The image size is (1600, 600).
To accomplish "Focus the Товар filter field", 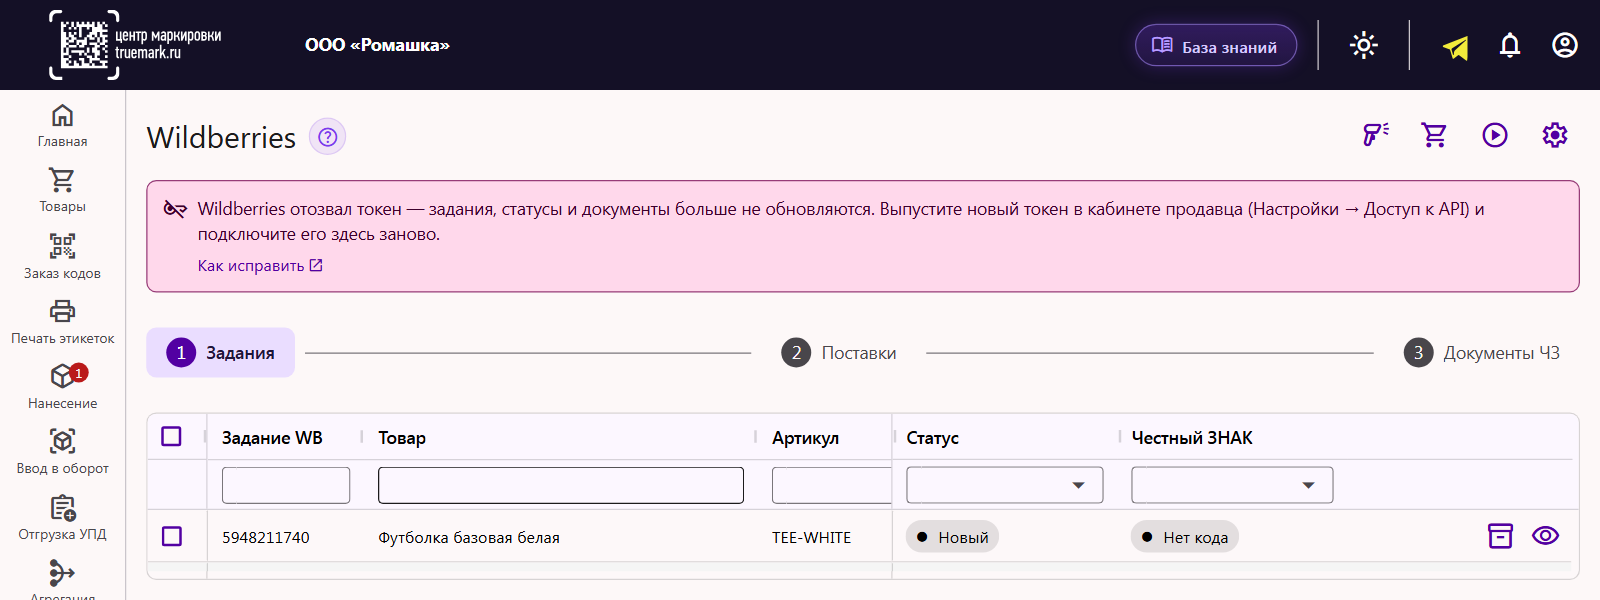I will tap(561, 485).
